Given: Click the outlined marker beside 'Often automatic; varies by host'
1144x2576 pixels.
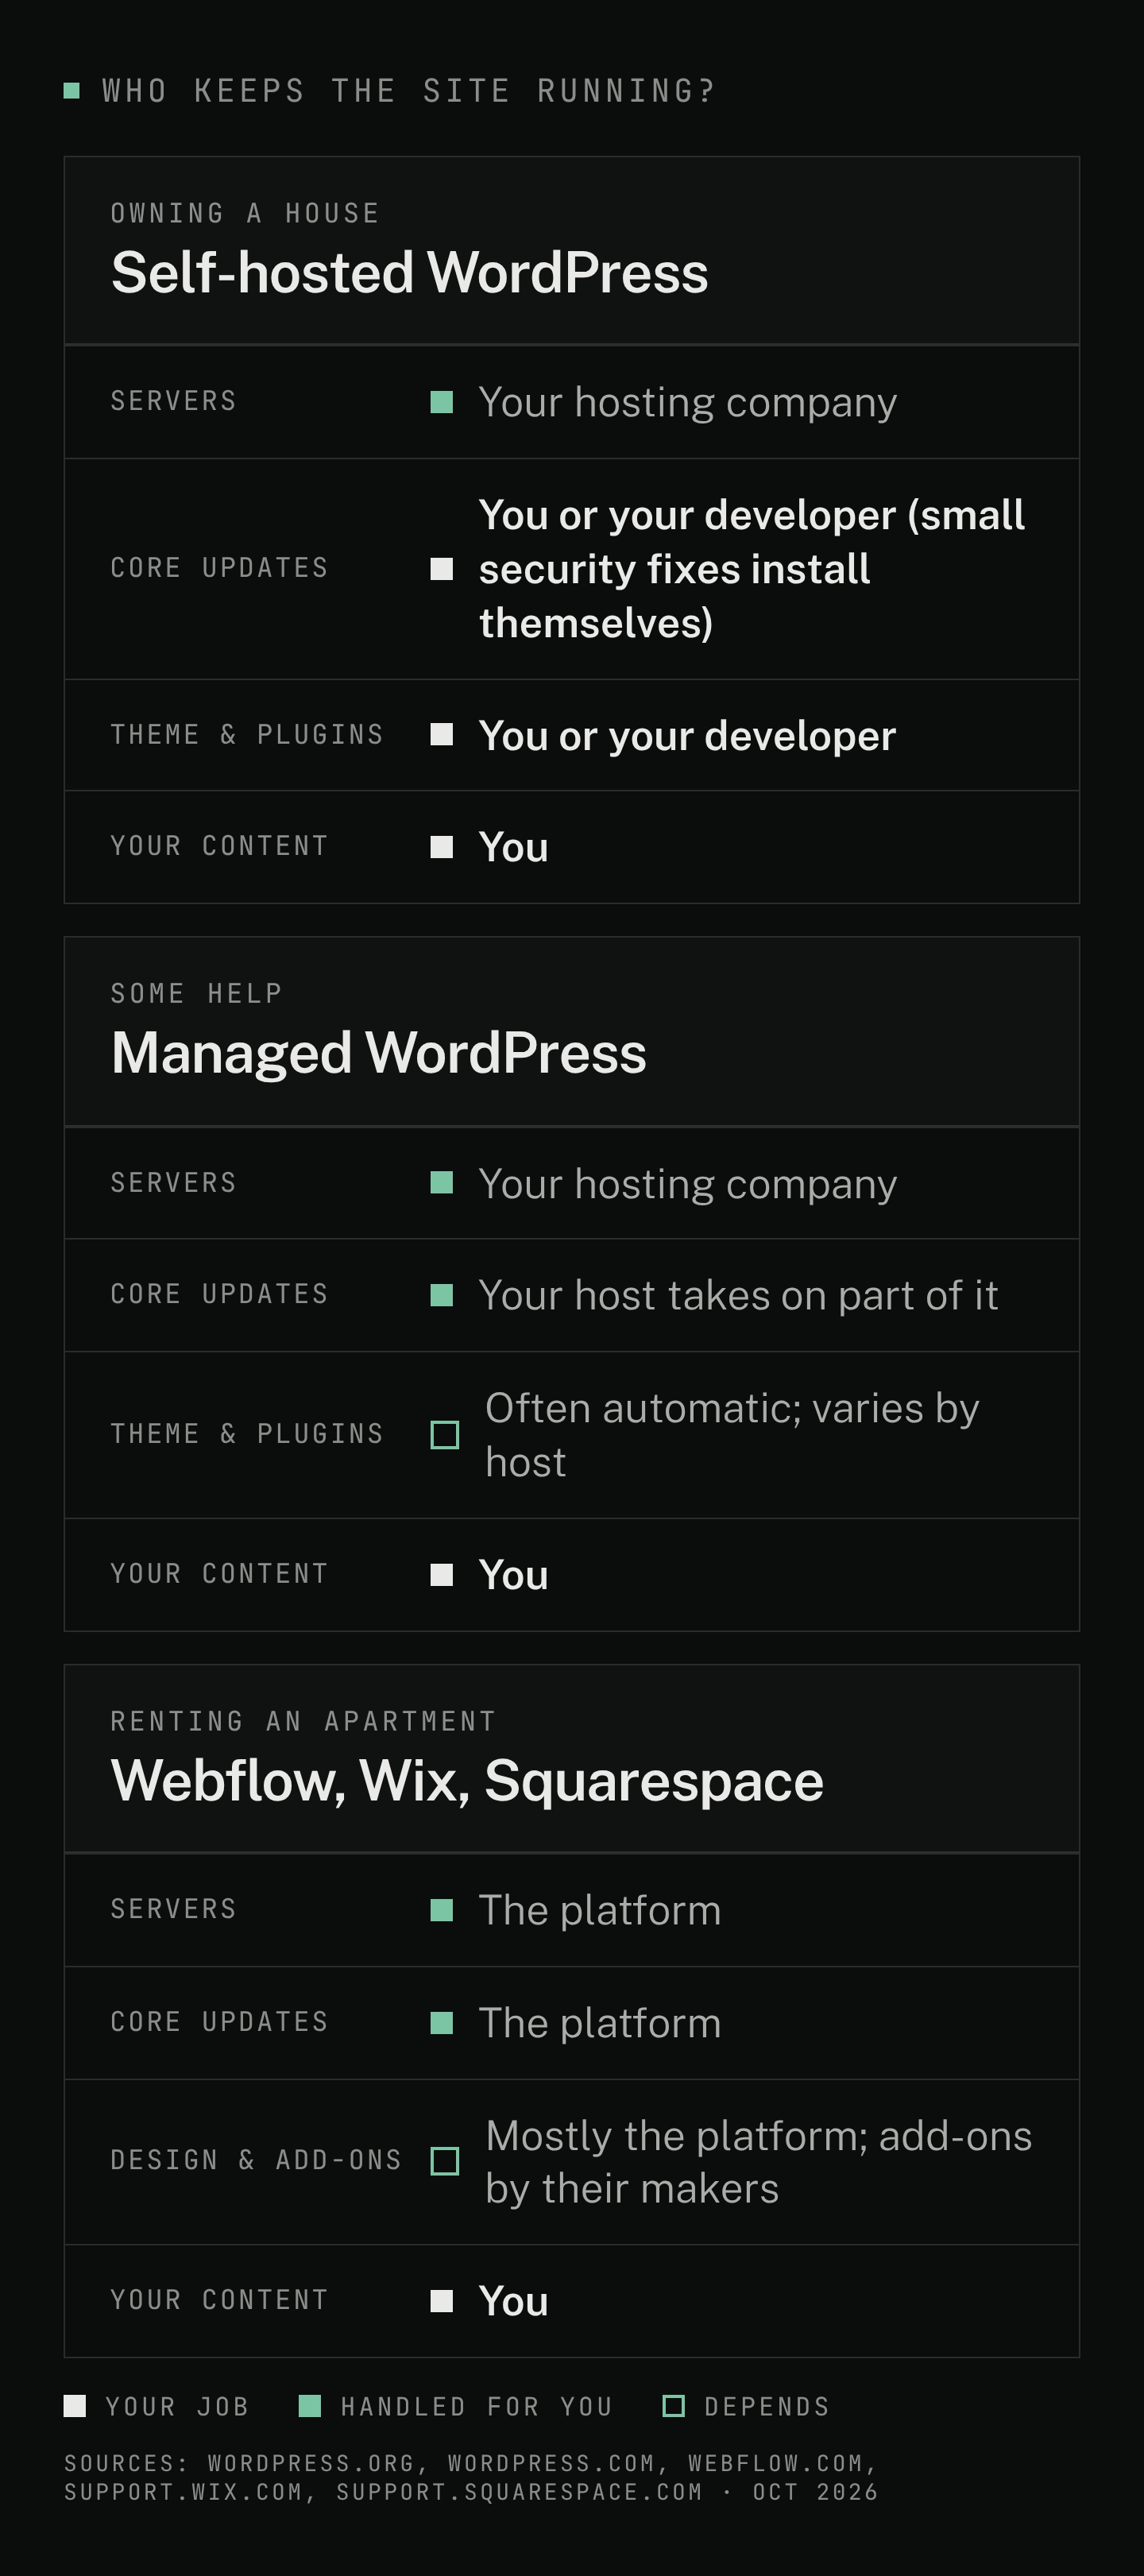Looking at the screenshot, I should (445, 1435).
